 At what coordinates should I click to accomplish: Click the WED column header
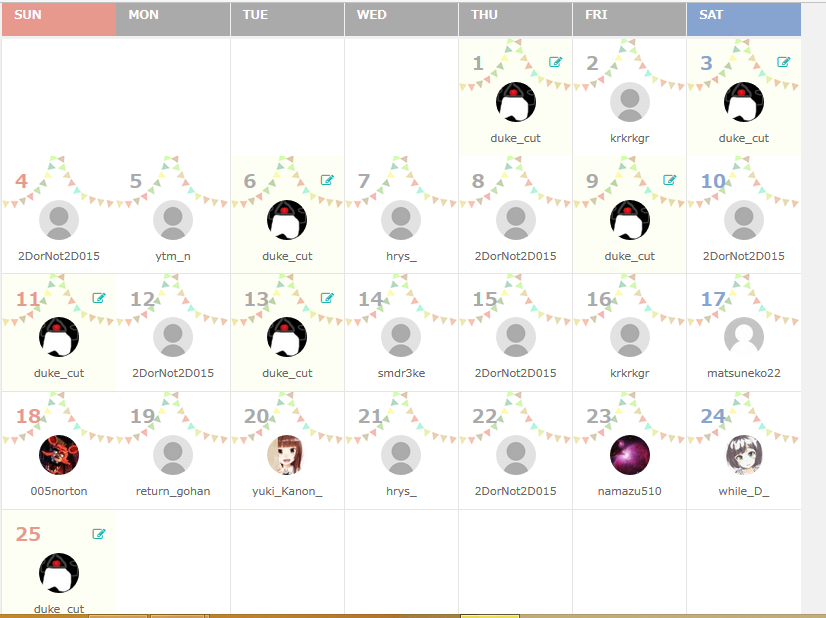(x=401, y=19)
